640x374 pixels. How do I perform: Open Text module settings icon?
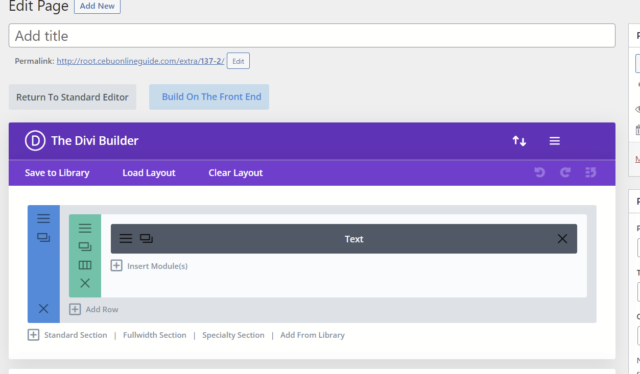[x=126, y=238]
